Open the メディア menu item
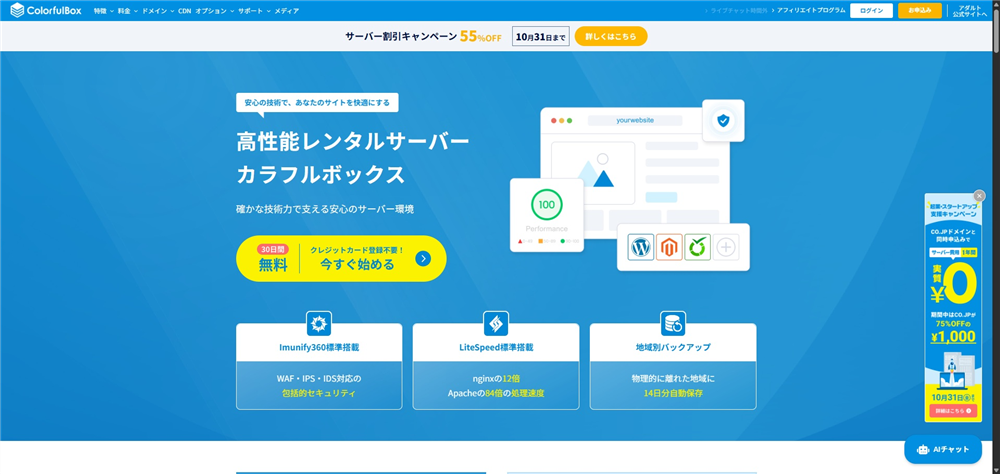The image size is (1000, 474). 286,11
